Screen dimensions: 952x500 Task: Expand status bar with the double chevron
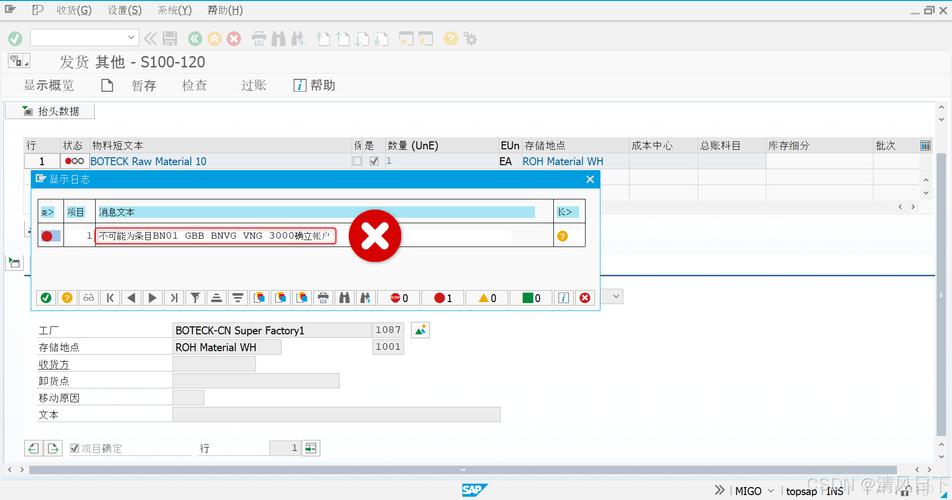tap(719, 490)
